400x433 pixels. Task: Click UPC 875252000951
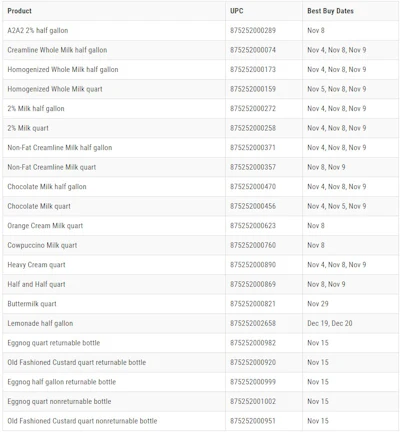pyautogui.click(x=253, y=421)
